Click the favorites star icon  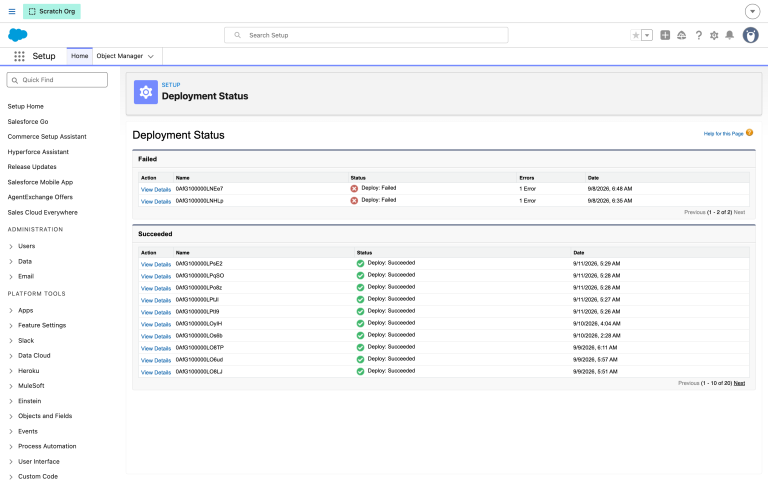coord(636,35)
